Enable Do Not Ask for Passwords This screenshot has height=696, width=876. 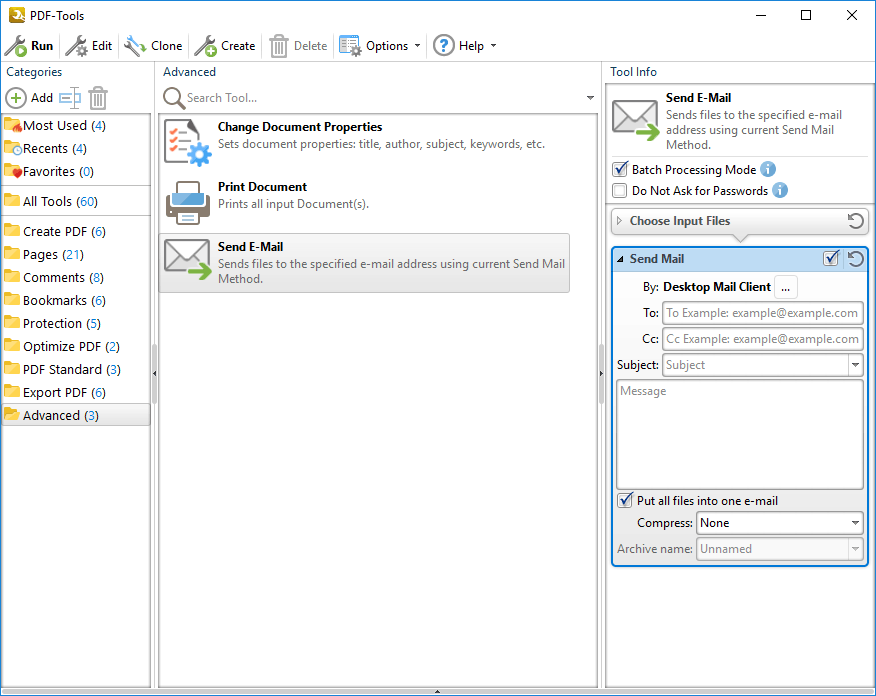pos(620,191)
